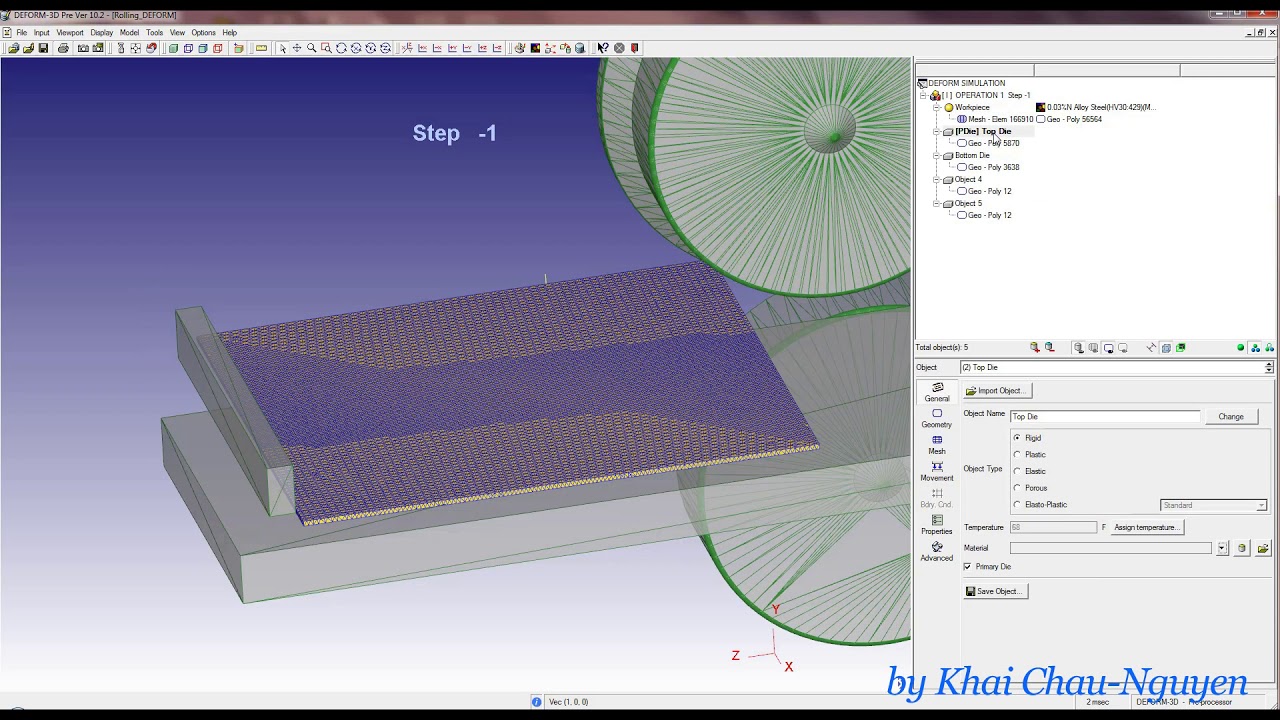Select the Plastic object type
This screenshot has height=720, width=1280.
click(1029, 455)
